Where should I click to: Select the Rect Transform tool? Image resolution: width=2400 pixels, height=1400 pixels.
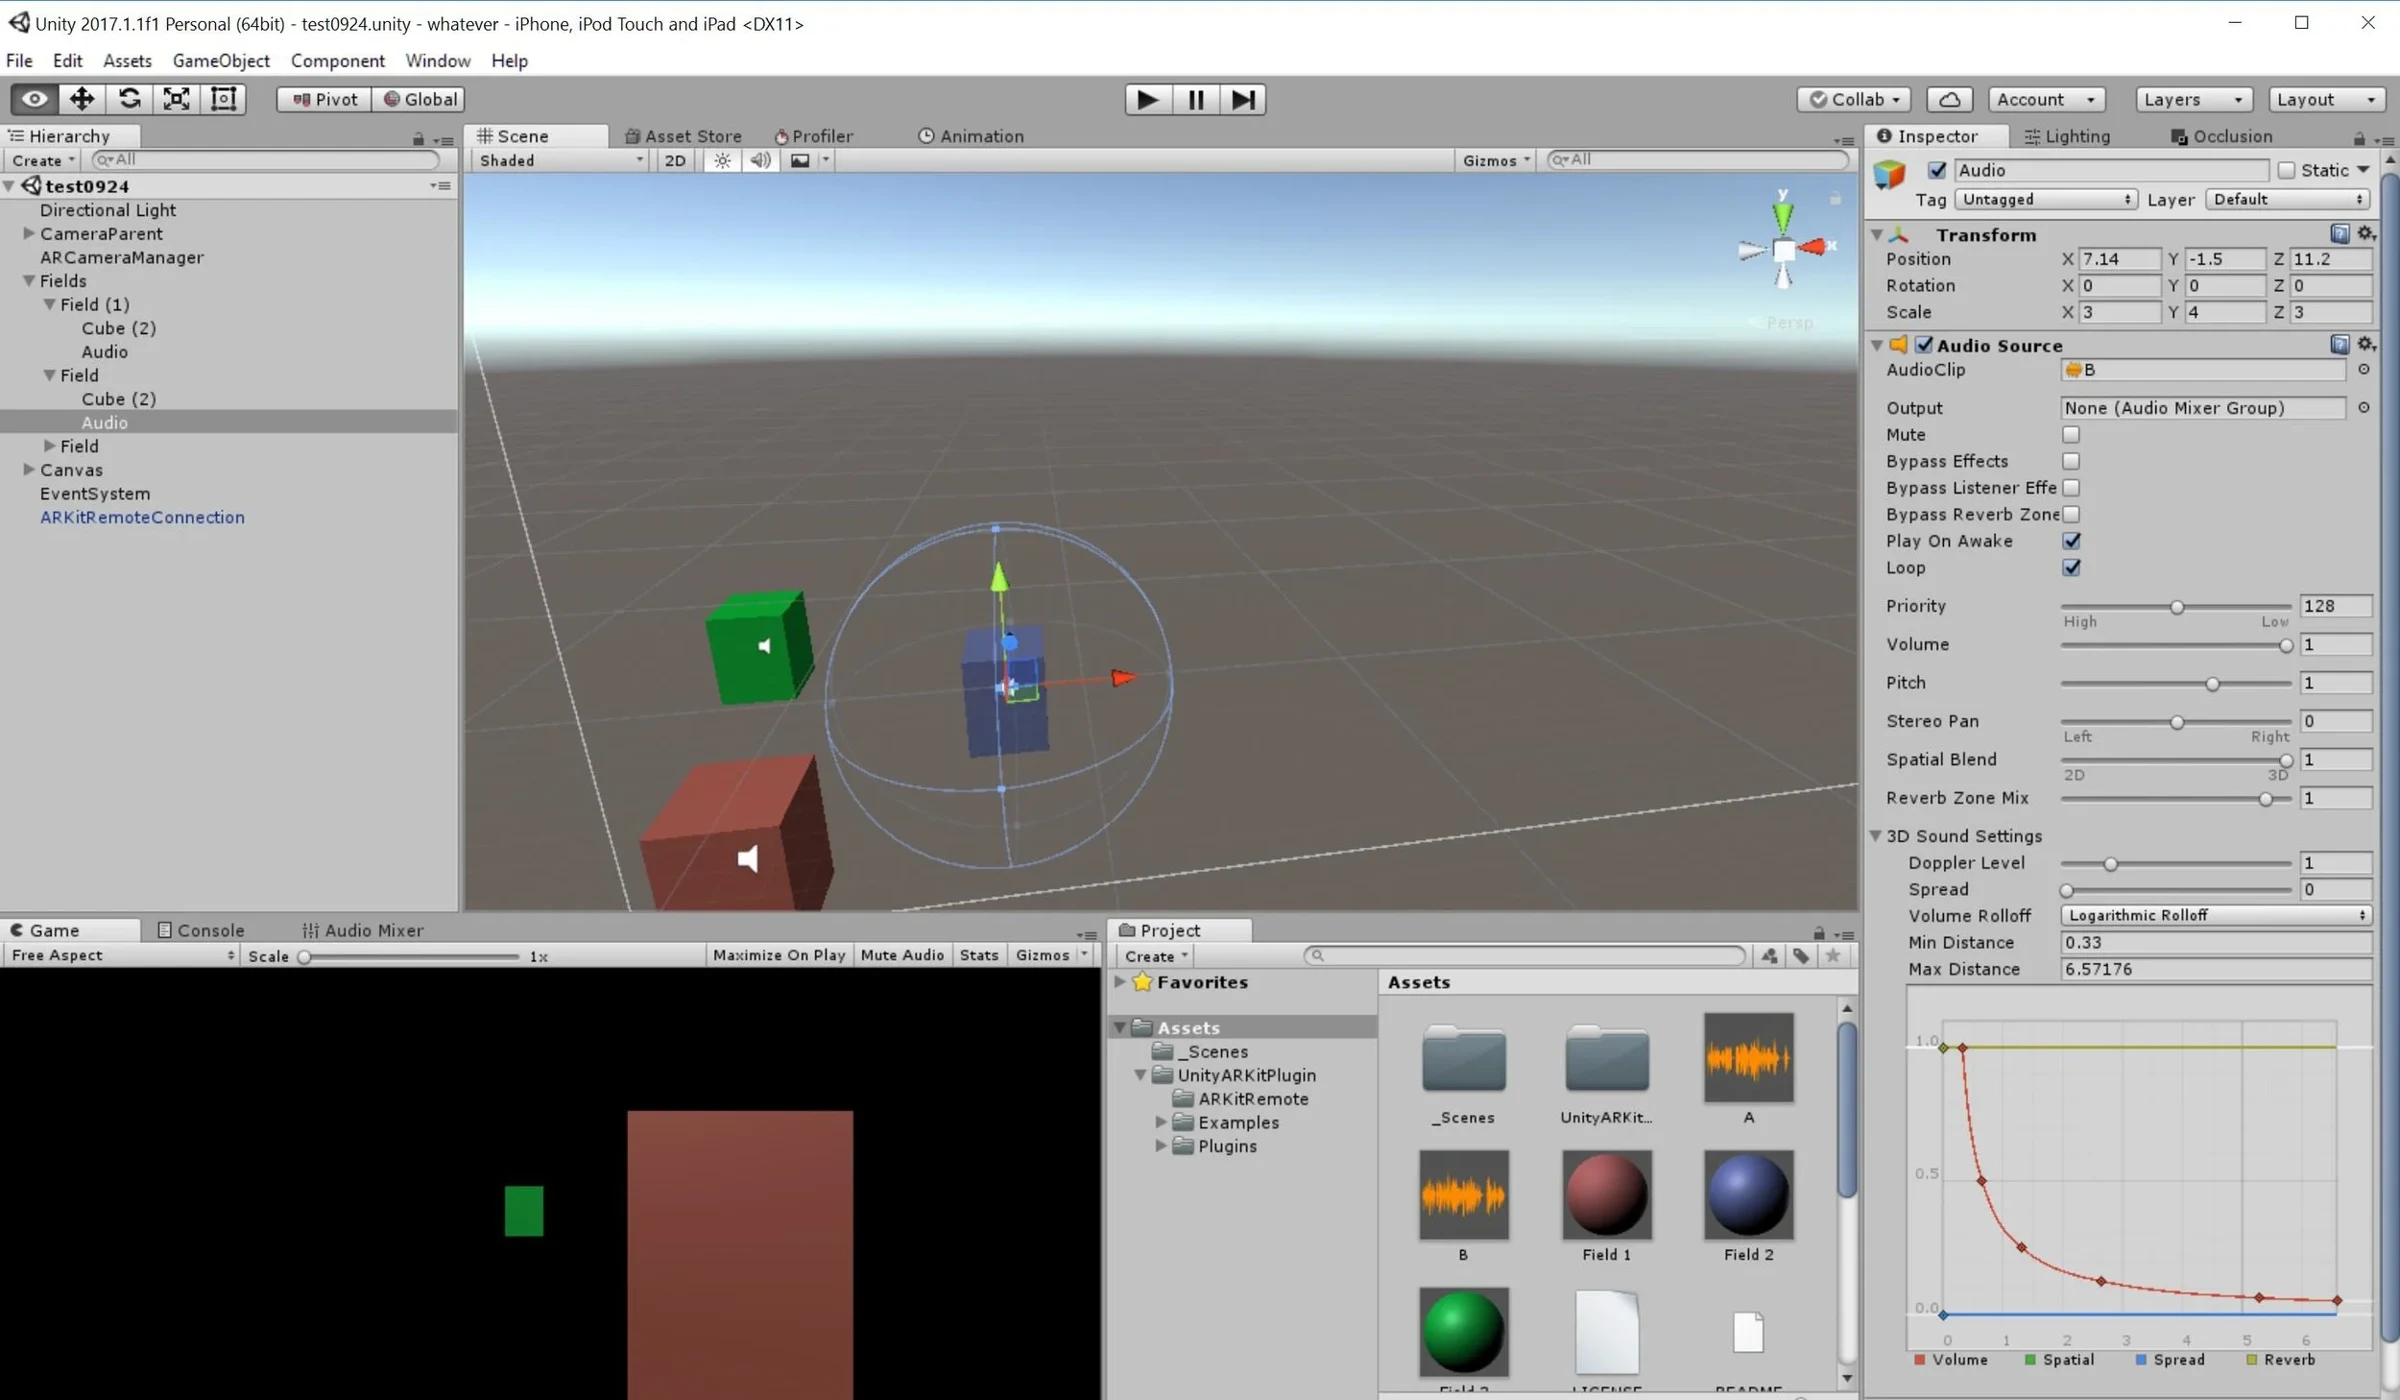pos(223,99)
